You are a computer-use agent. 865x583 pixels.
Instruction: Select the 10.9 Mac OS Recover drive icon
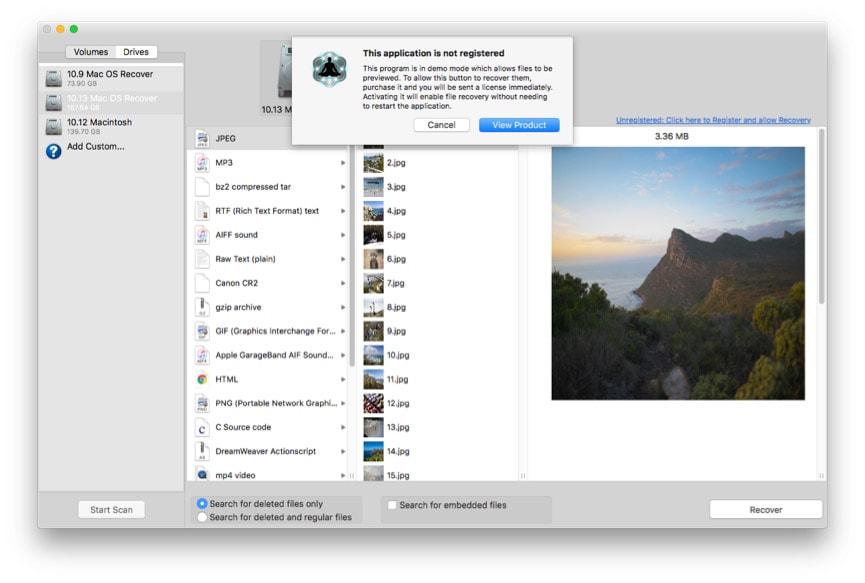coord(54,78)
